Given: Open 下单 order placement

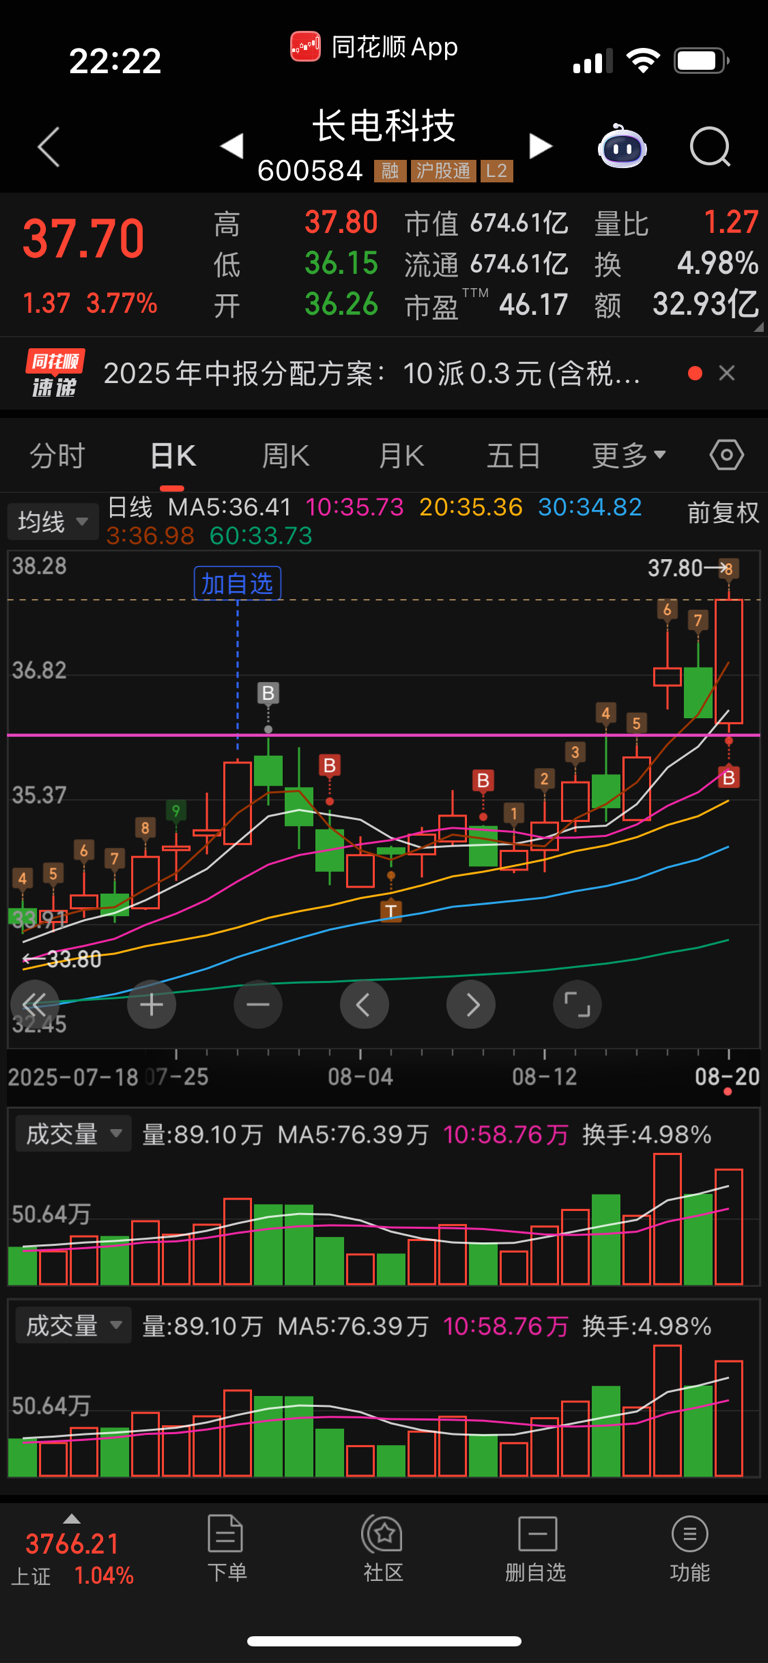Looking at the screenshot, I should [226, 1549].
